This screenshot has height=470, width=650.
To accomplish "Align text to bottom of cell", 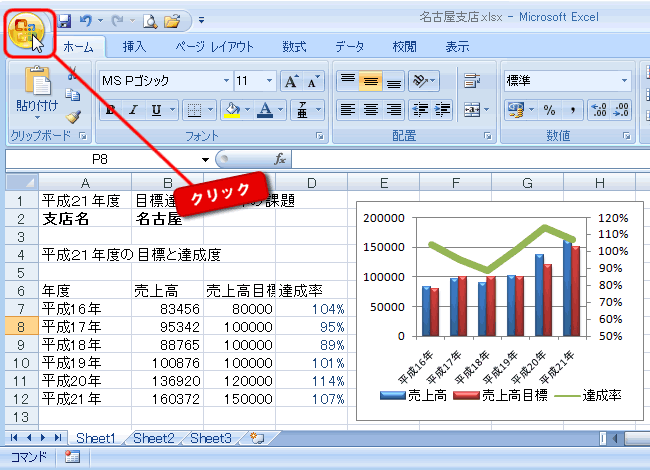I will click(x=393, y=81).
